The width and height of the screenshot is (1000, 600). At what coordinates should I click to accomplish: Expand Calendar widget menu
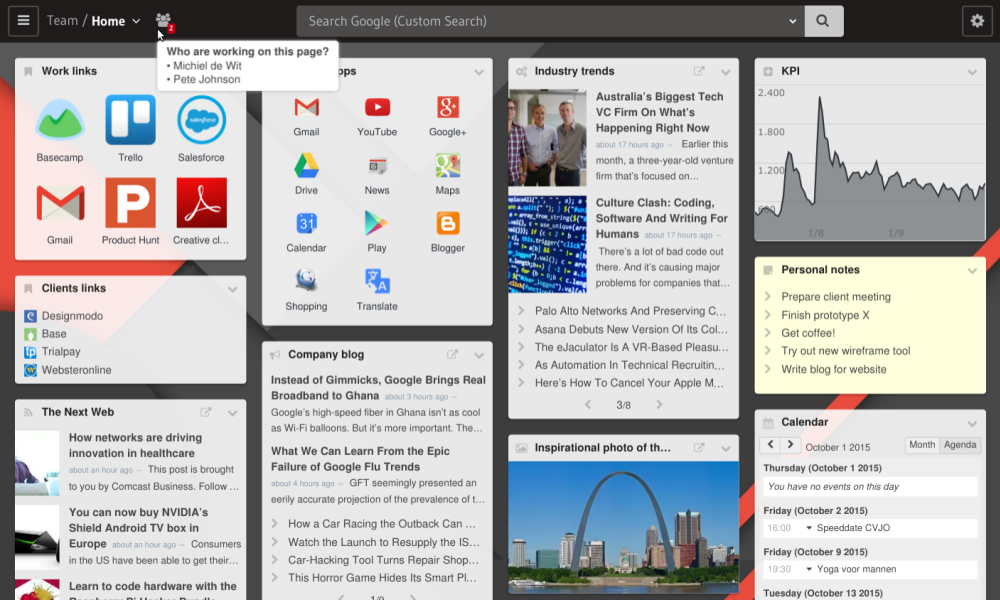pyautogui.click(x=972, y=423)
